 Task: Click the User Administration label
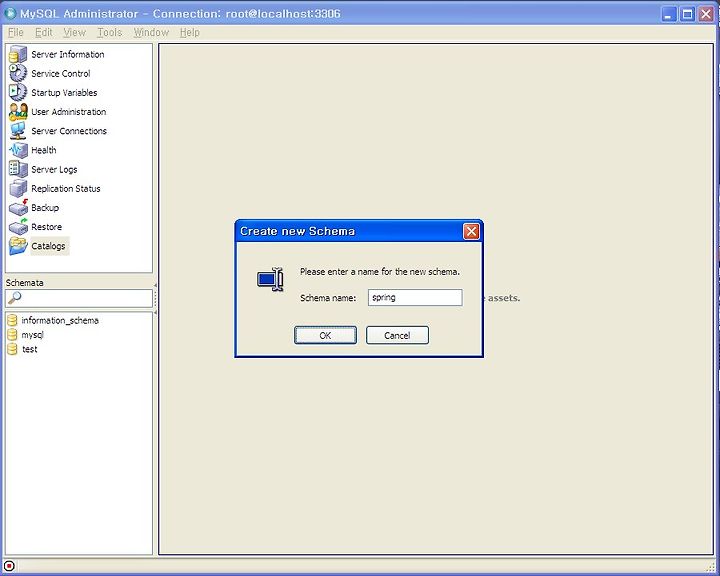point(68,112)
